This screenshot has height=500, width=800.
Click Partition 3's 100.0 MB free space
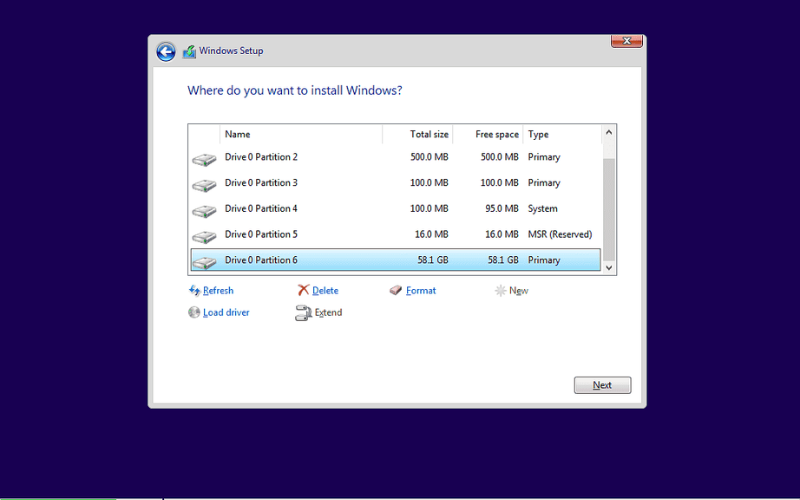tap(499, 183)
